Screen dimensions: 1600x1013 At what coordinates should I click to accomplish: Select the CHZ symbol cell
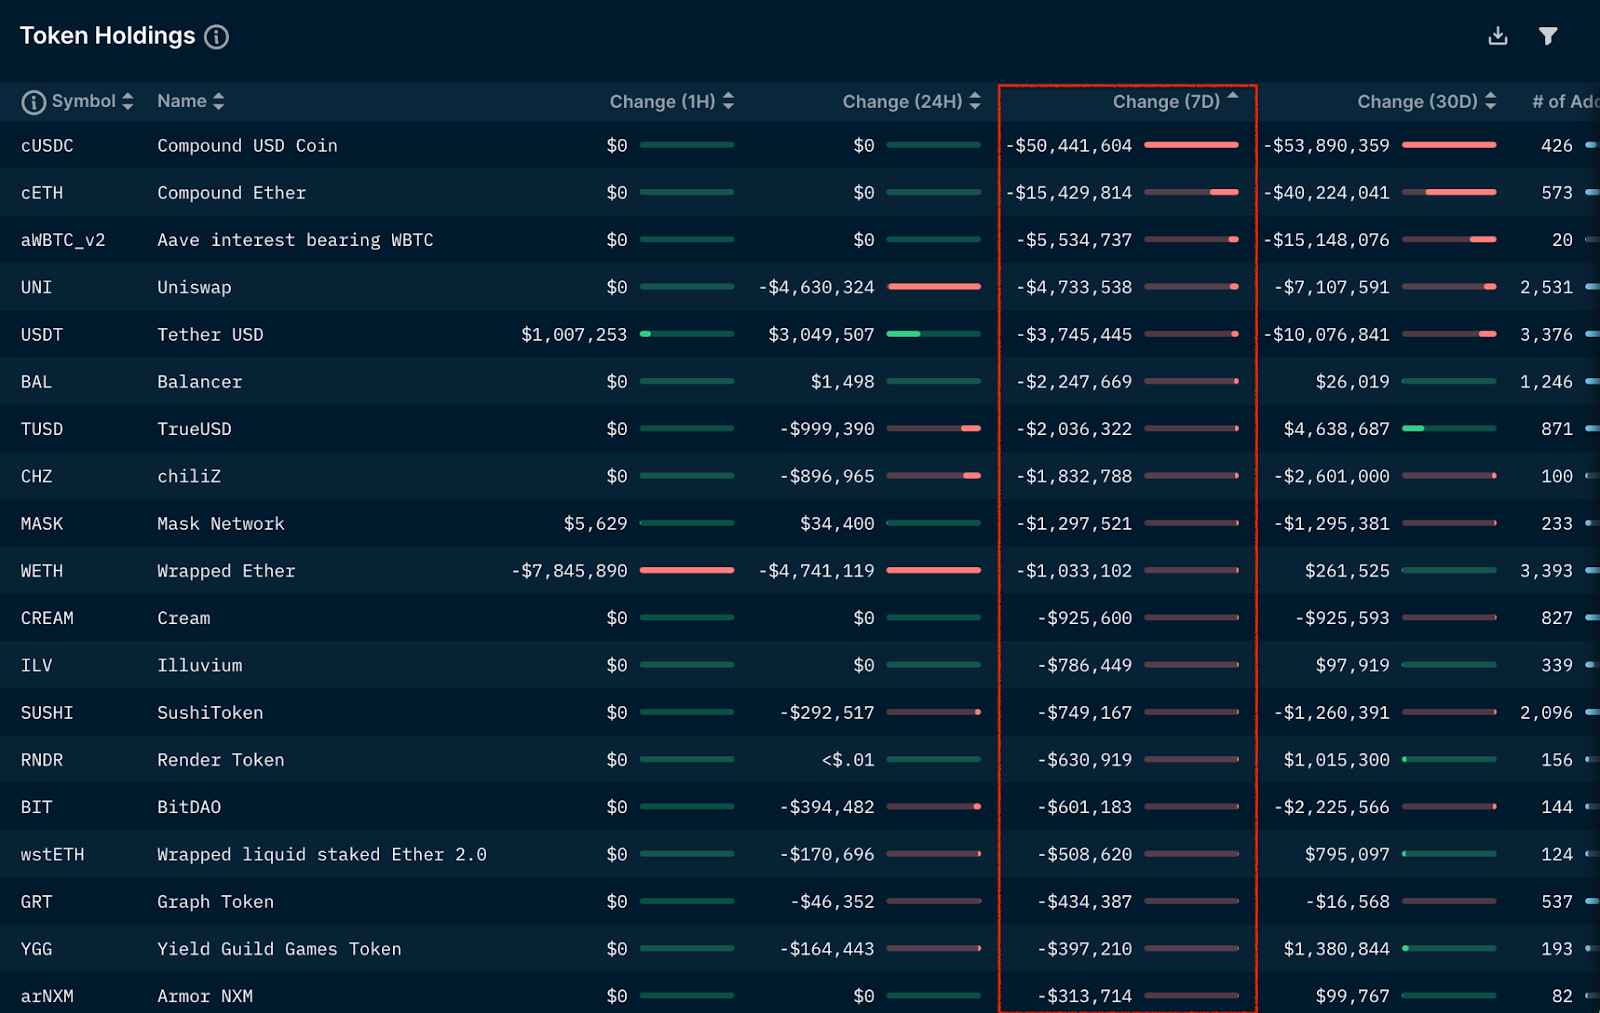point(36,477)
